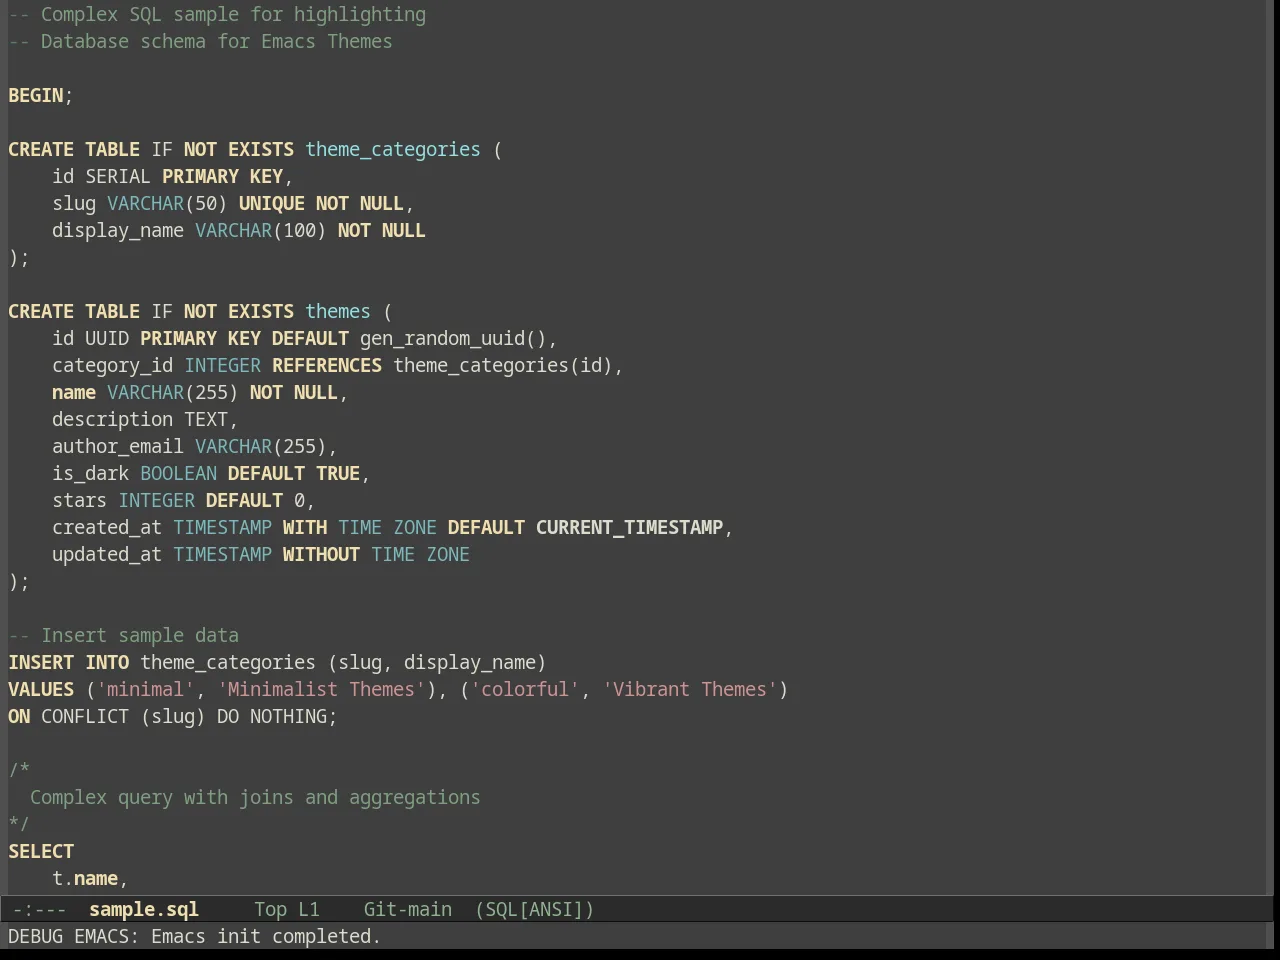The height and width of the screenshot is (960, 1280).
Task: Click the gen_random_uuid() function call
Action: point(453,339)
